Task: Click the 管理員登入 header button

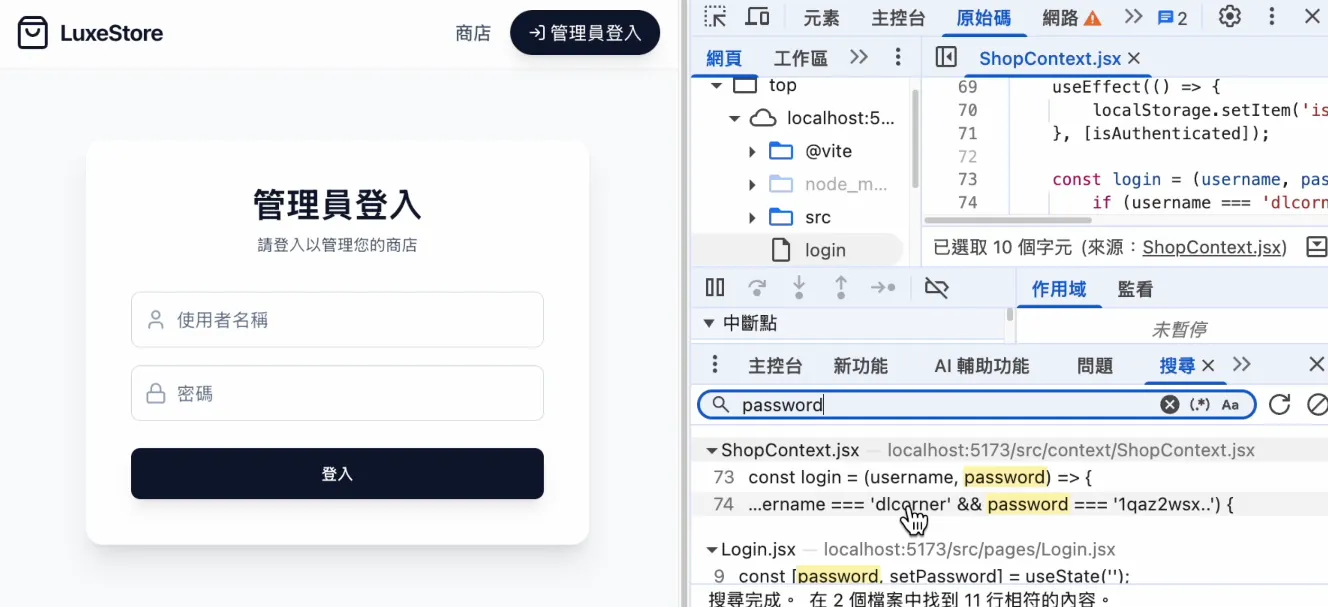Action: [585, 33]
